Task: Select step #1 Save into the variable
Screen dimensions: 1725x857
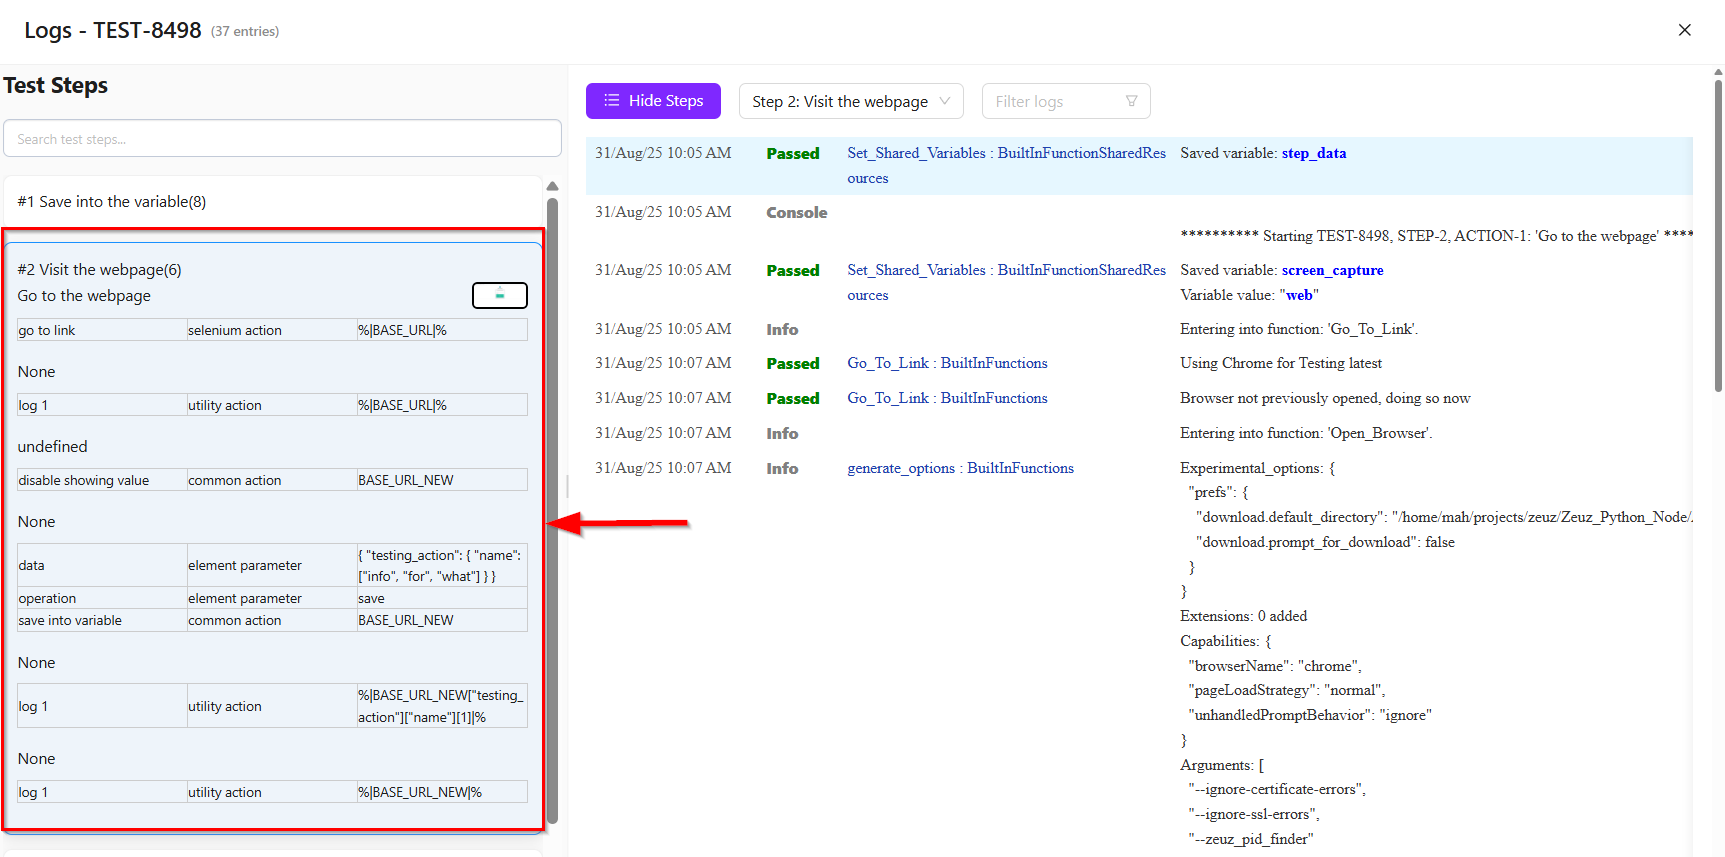Action: (112, 202)
